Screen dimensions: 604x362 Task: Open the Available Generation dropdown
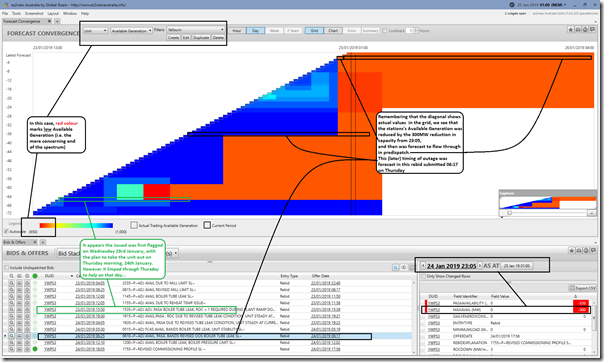pos(131,30)
